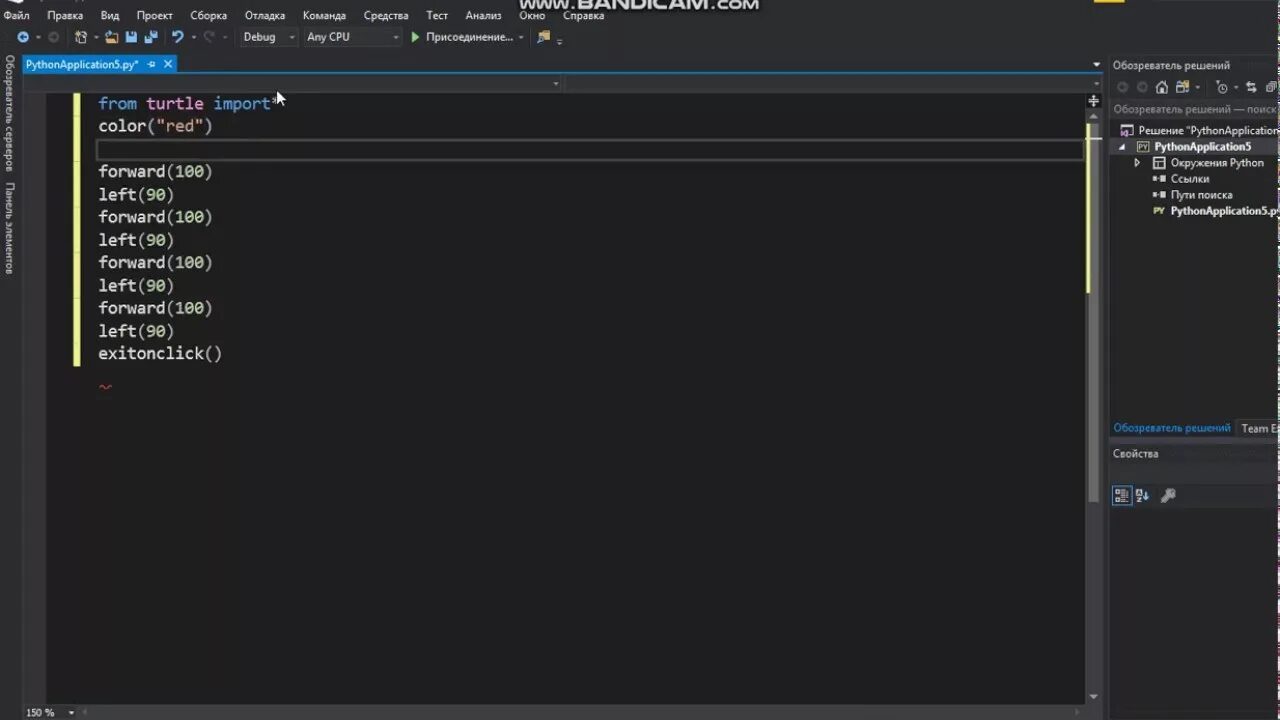1280x720 pixels.
Task: Undo the last edit
Action: click(x=177, y=37)
